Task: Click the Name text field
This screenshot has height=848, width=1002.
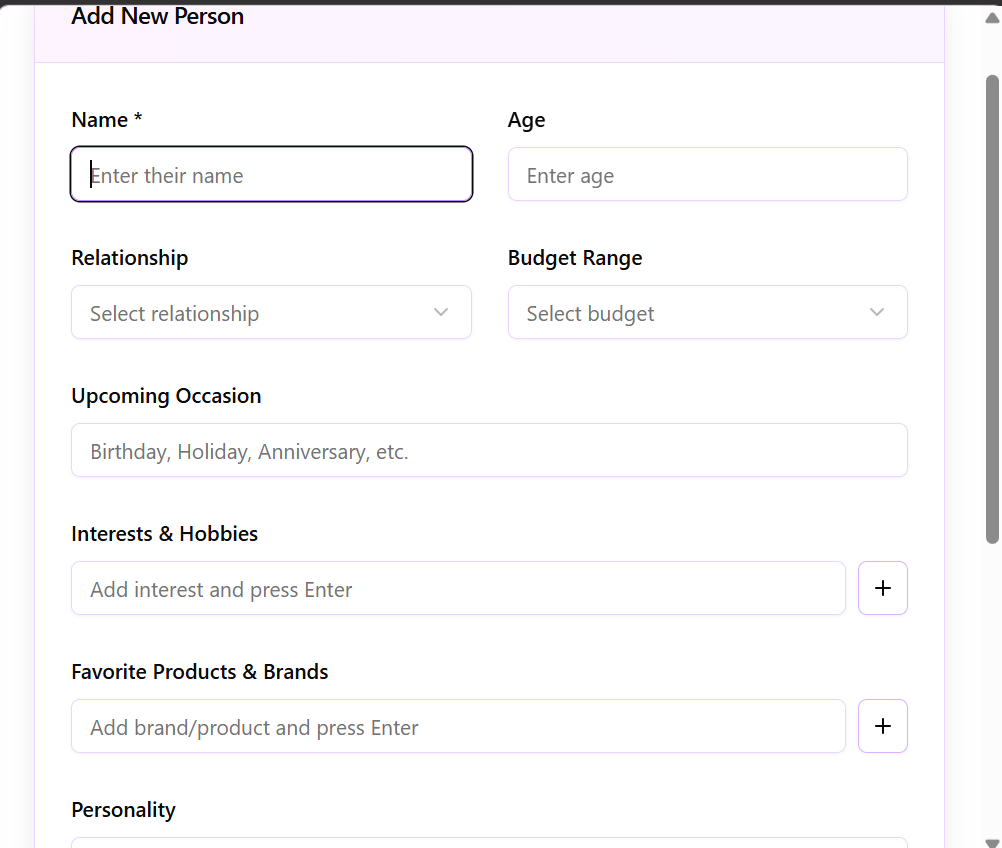Action: (272, 174)
